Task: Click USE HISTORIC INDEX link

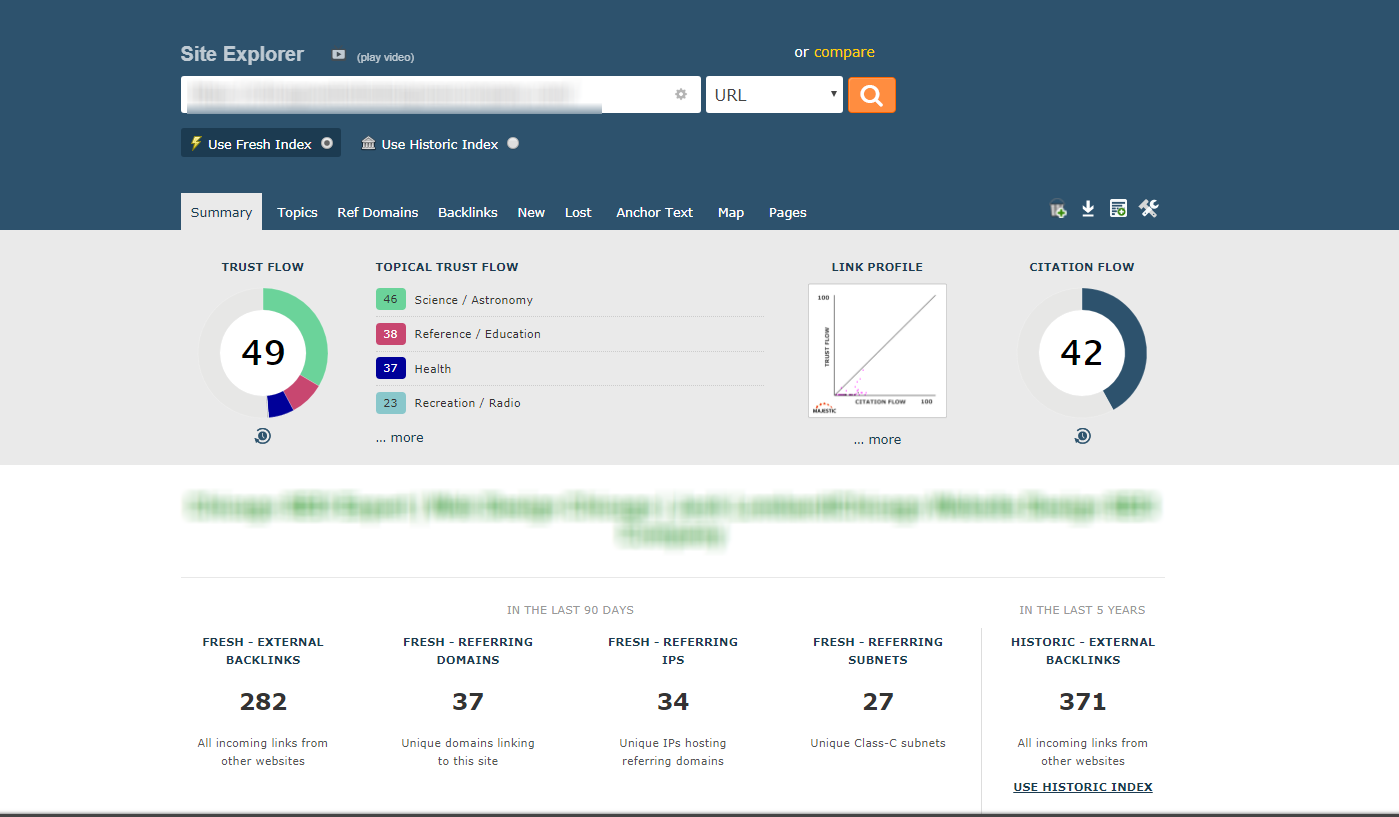Action: click(1083, 786)
